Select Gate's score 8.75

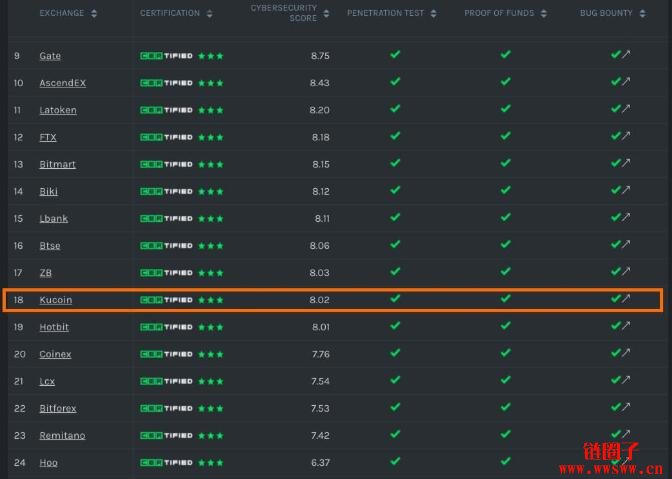320,56
